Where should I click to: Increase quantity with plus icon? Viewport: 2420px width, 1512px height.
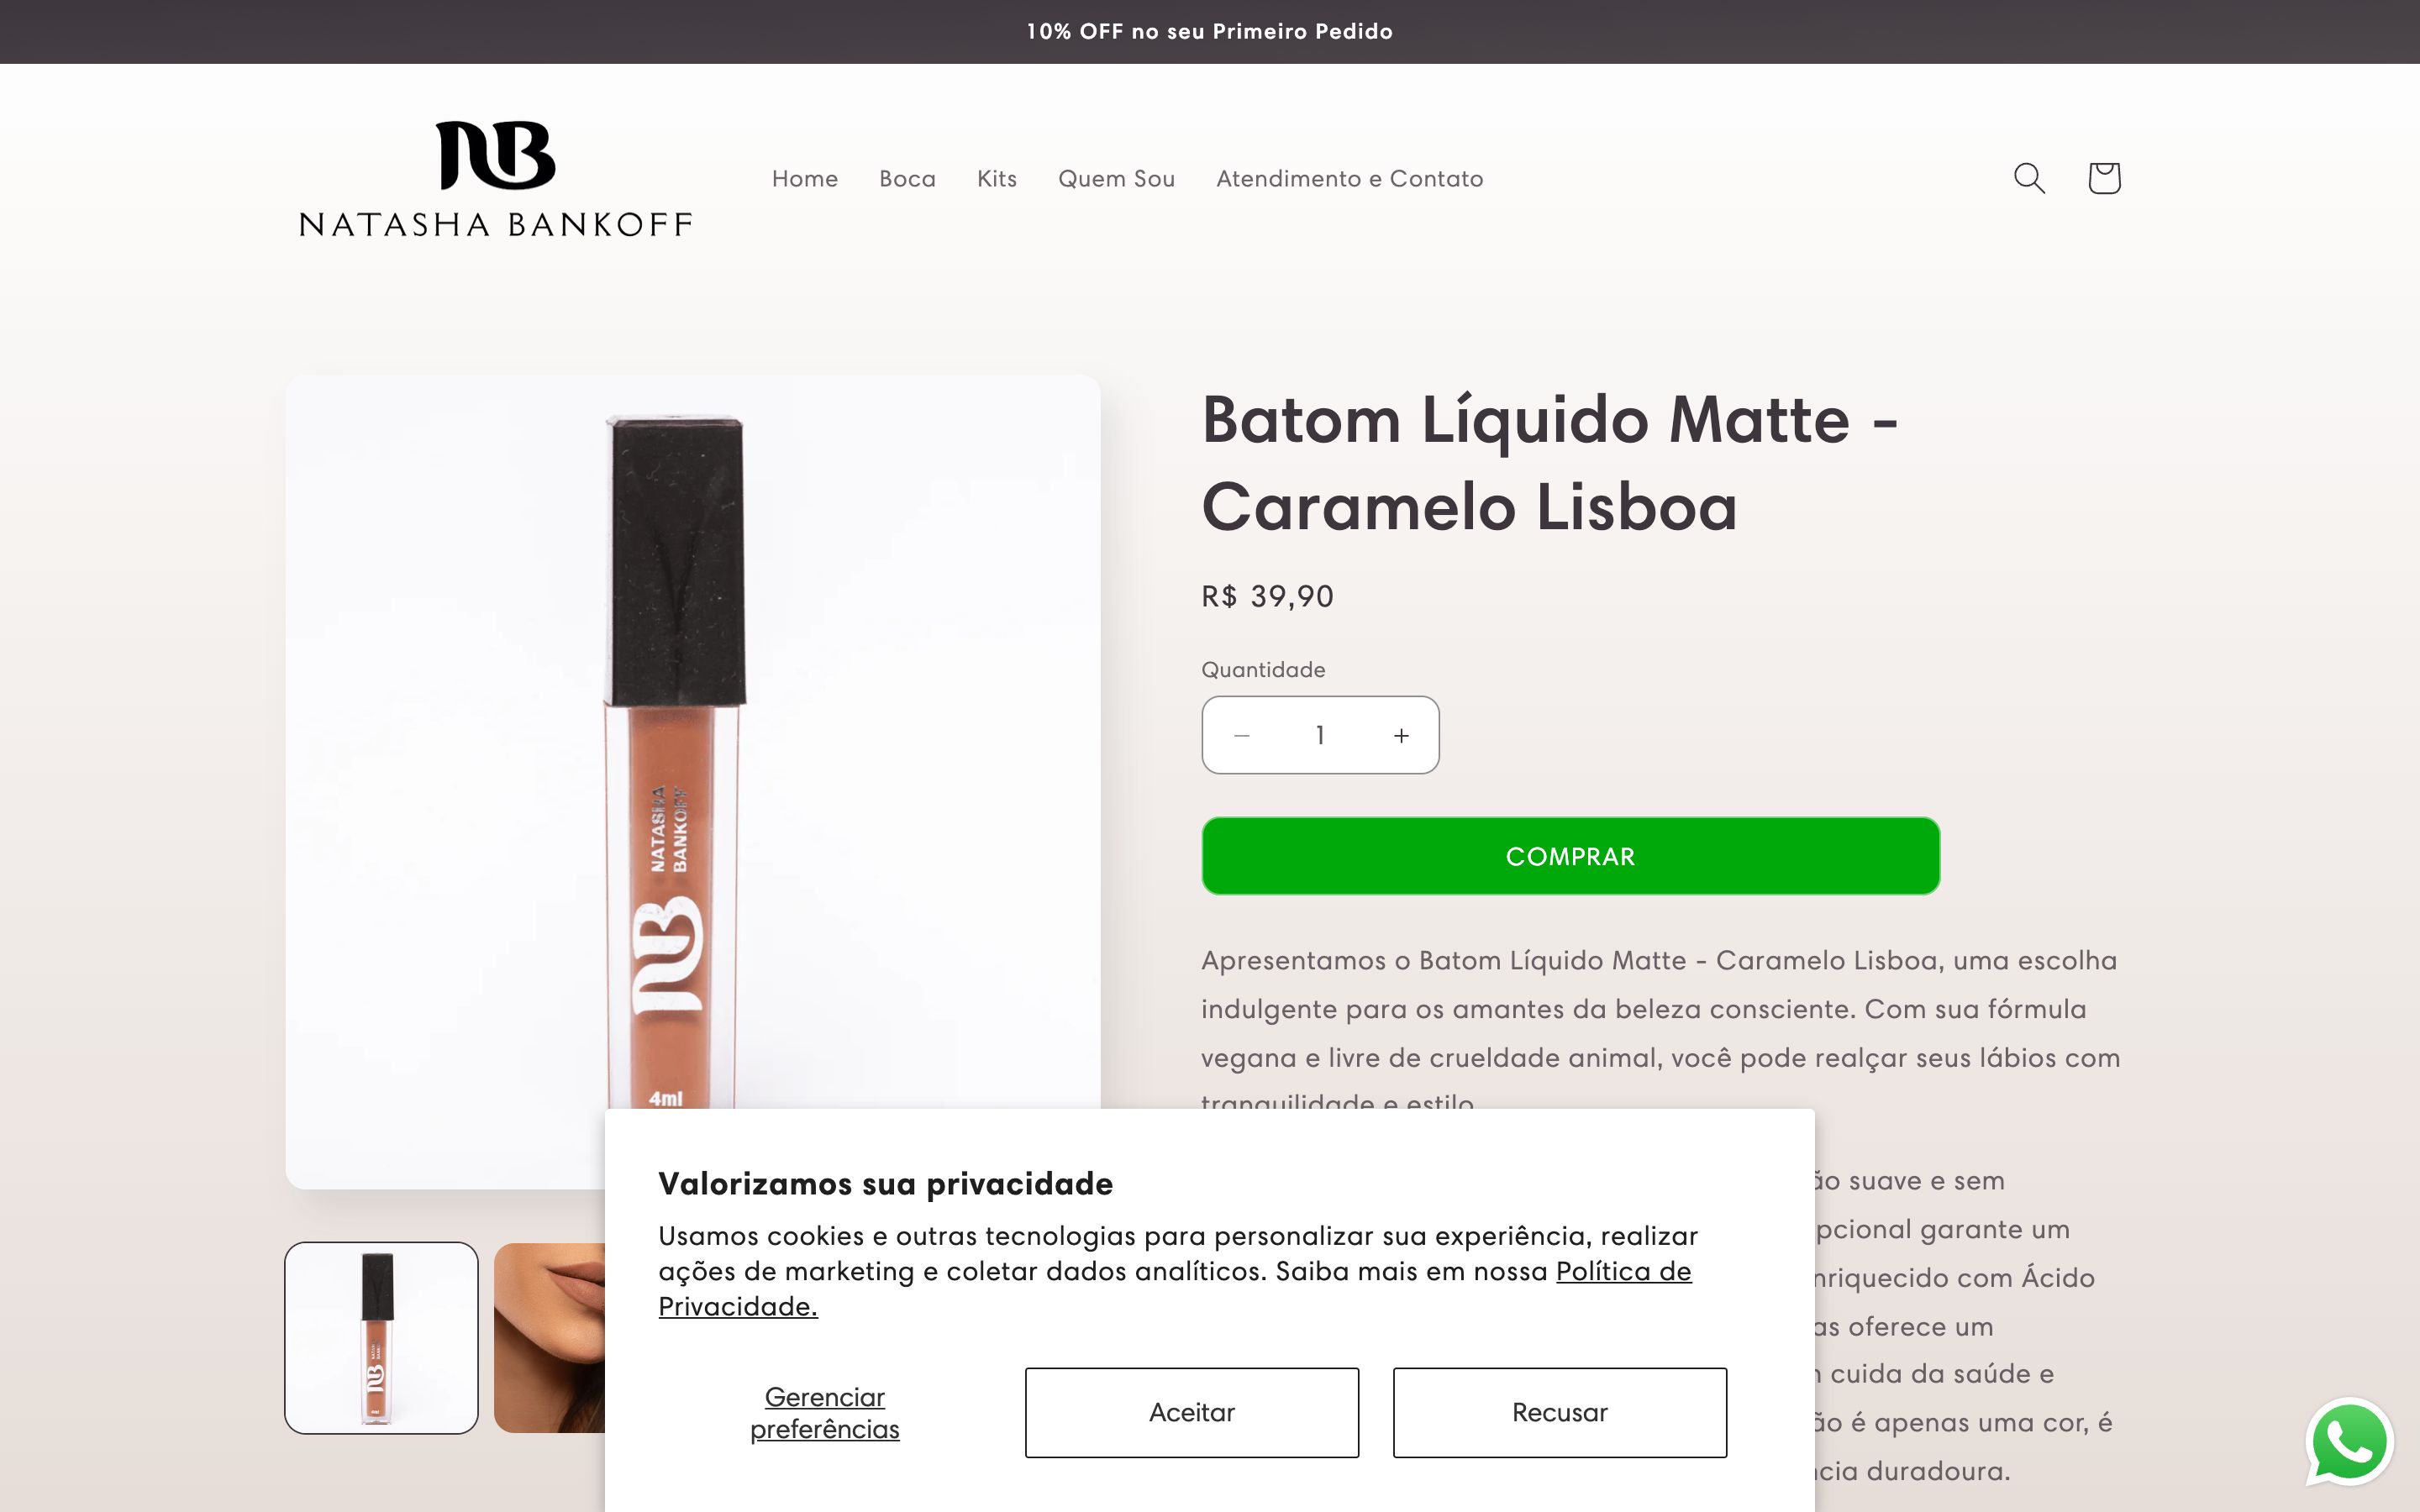pos(1401,735)
